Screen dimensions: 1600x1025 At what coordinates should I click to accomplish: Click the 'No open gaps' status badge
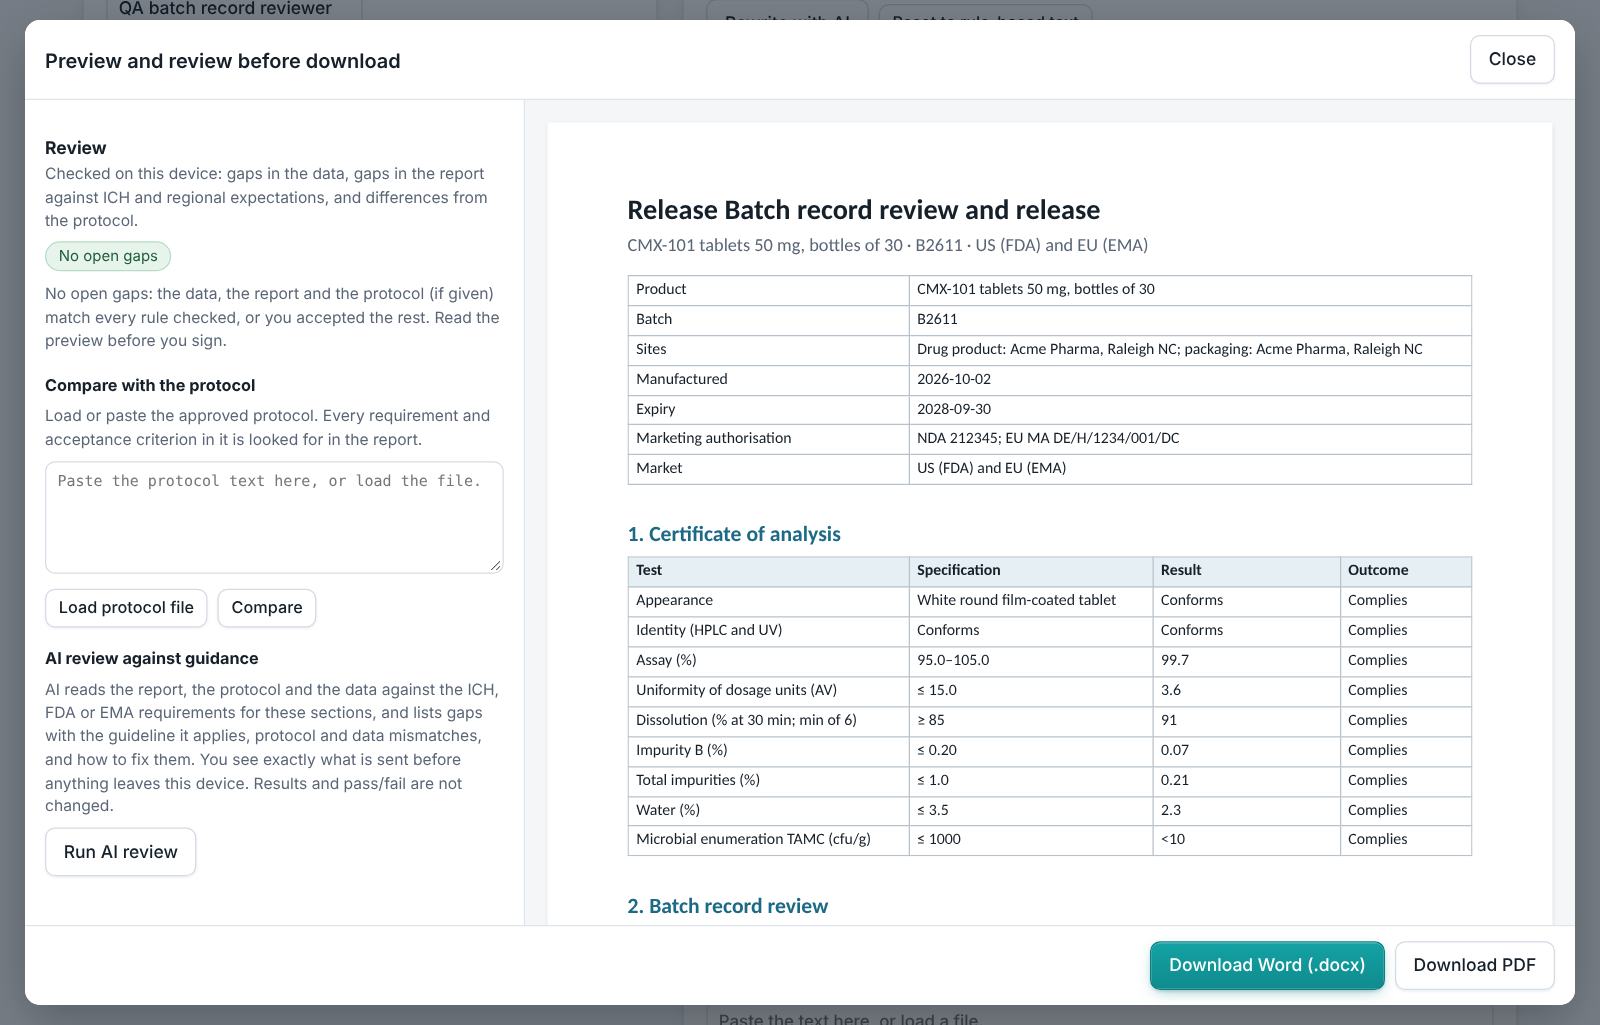(108, 256)
